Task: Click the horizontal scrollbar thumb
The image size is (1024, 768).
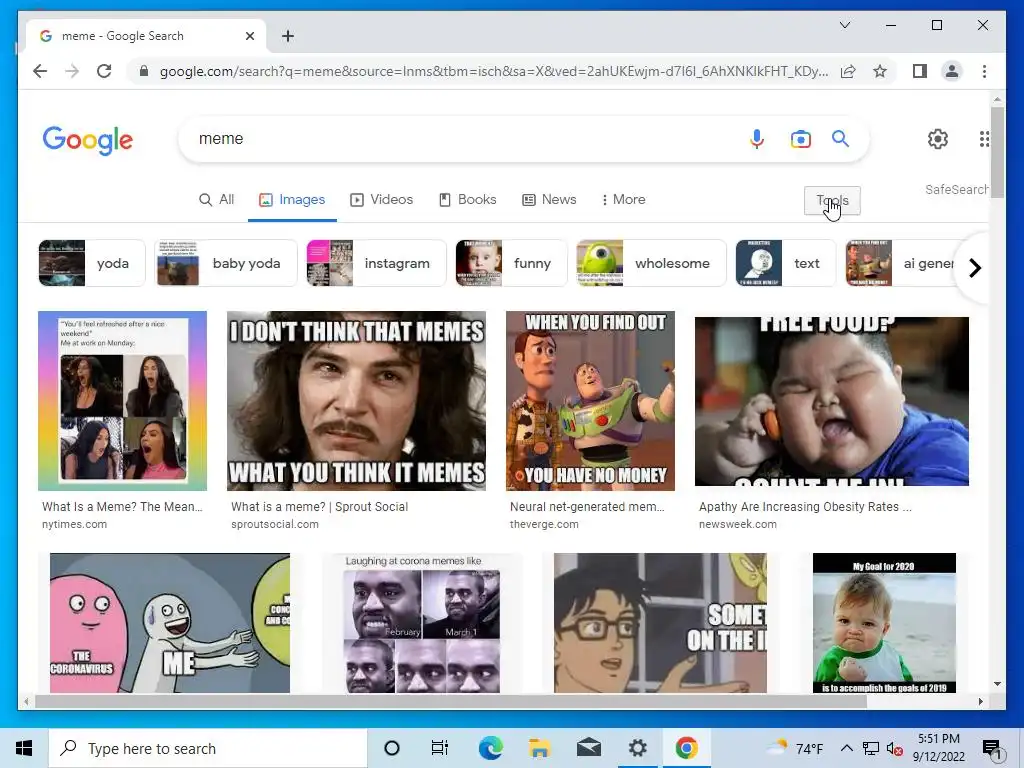Action: [451, 702]
